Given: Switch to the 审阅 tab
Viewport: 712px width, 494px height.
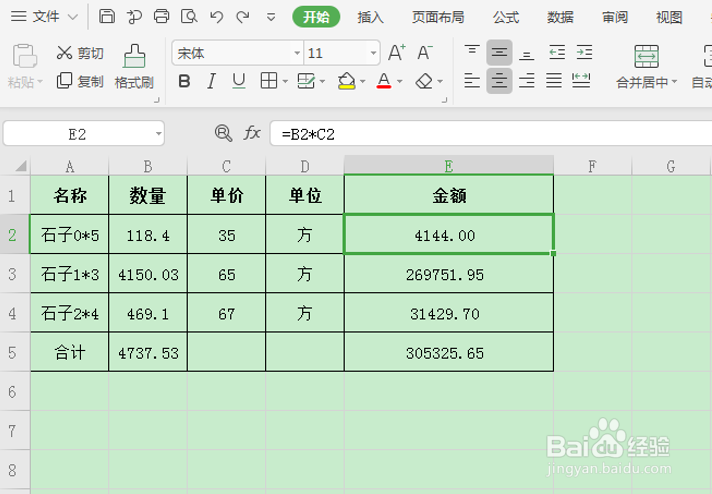Looking at the screenshot, I should pos(615,17).
